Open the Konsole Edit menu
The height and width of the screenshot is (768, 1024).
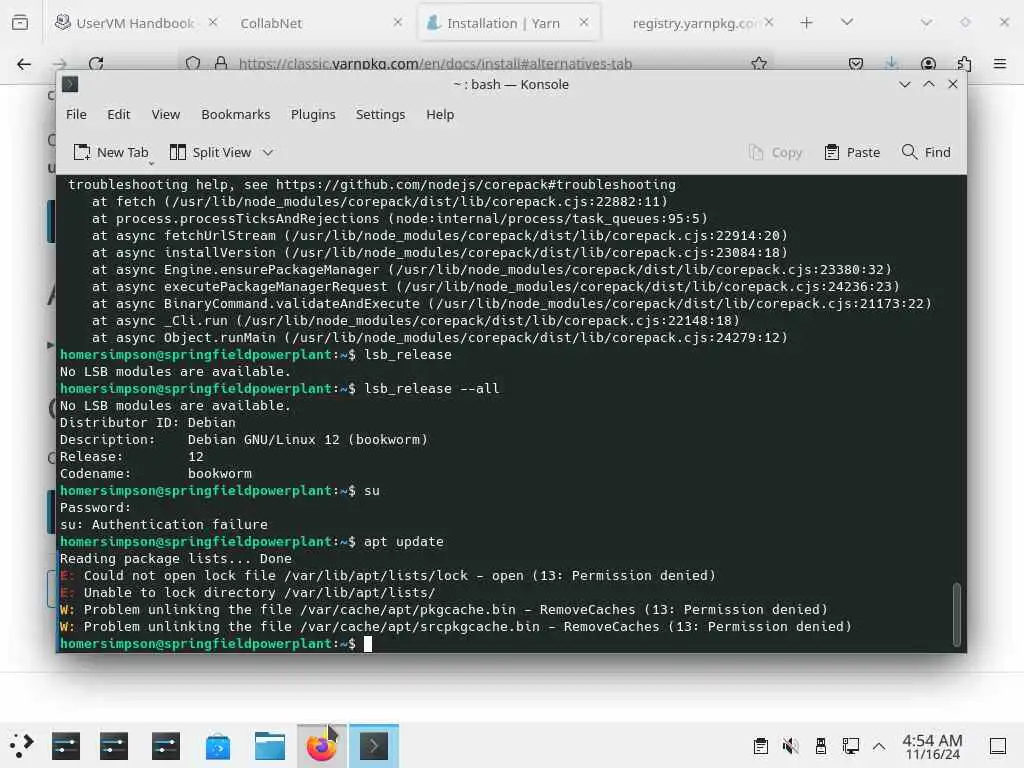click(118, 114)
